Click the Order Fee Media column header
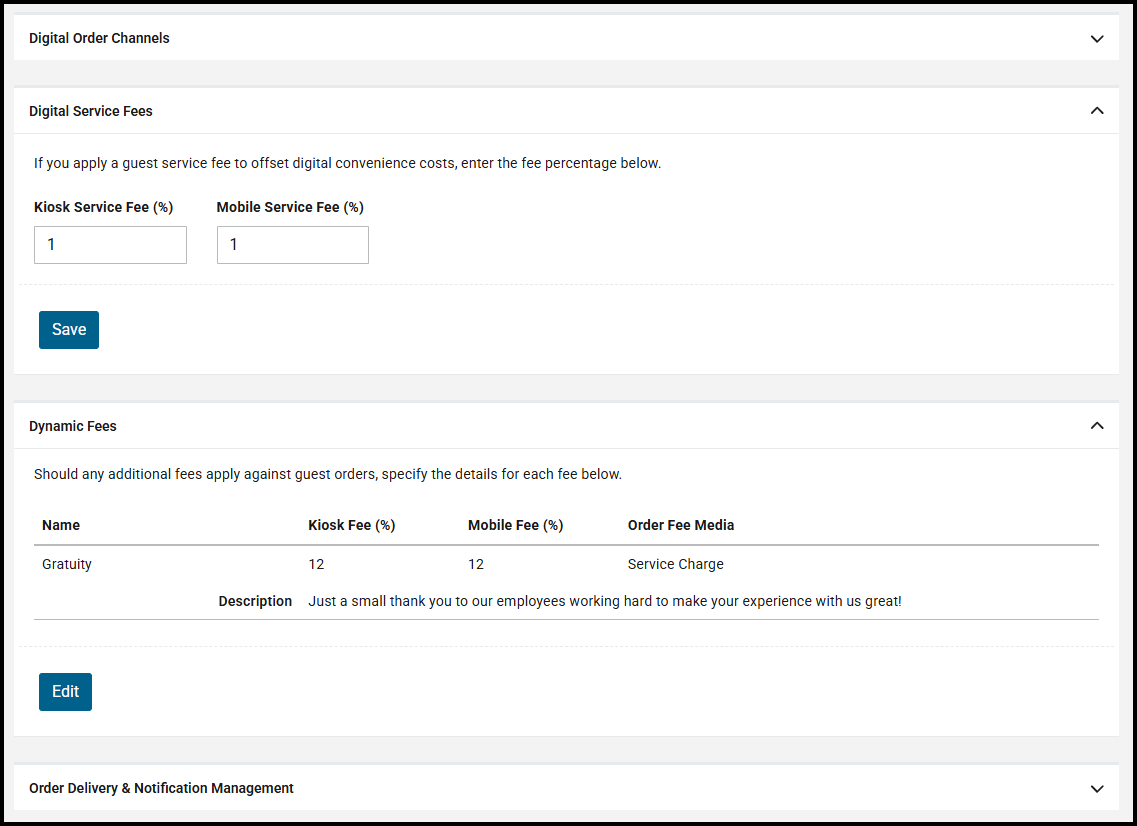This screenshot has width=1137, height=826. point(681,525)
